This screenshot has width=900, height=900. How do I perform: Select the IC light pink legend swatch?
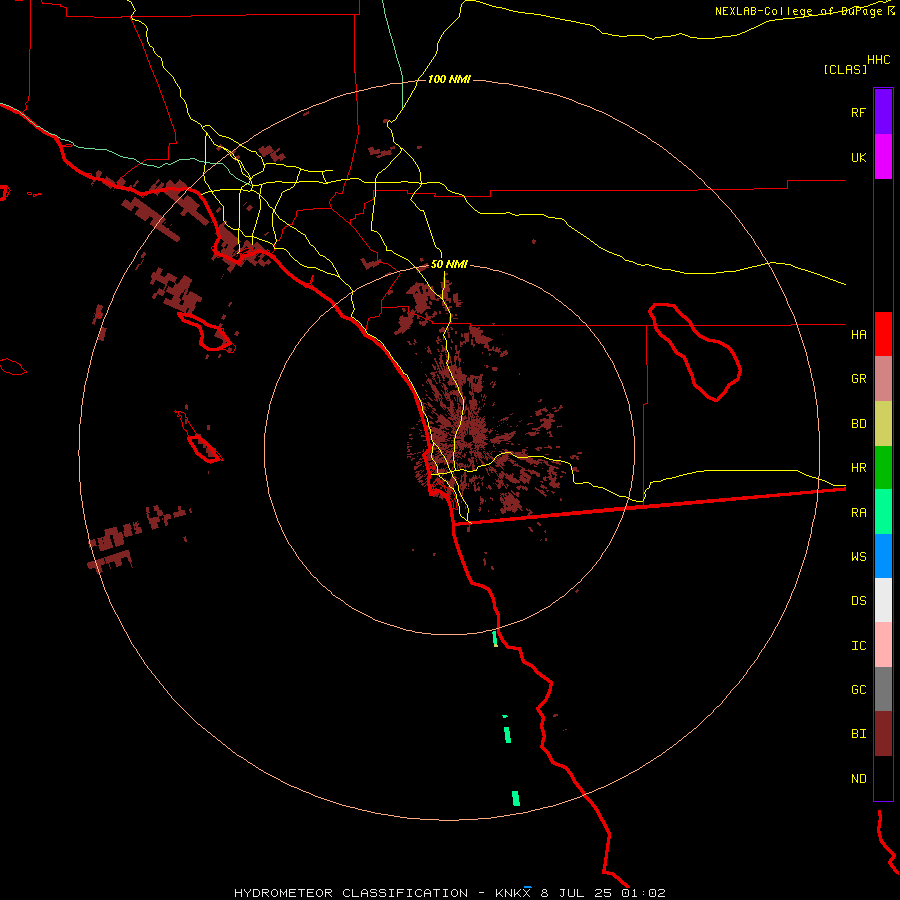point(883,645)
